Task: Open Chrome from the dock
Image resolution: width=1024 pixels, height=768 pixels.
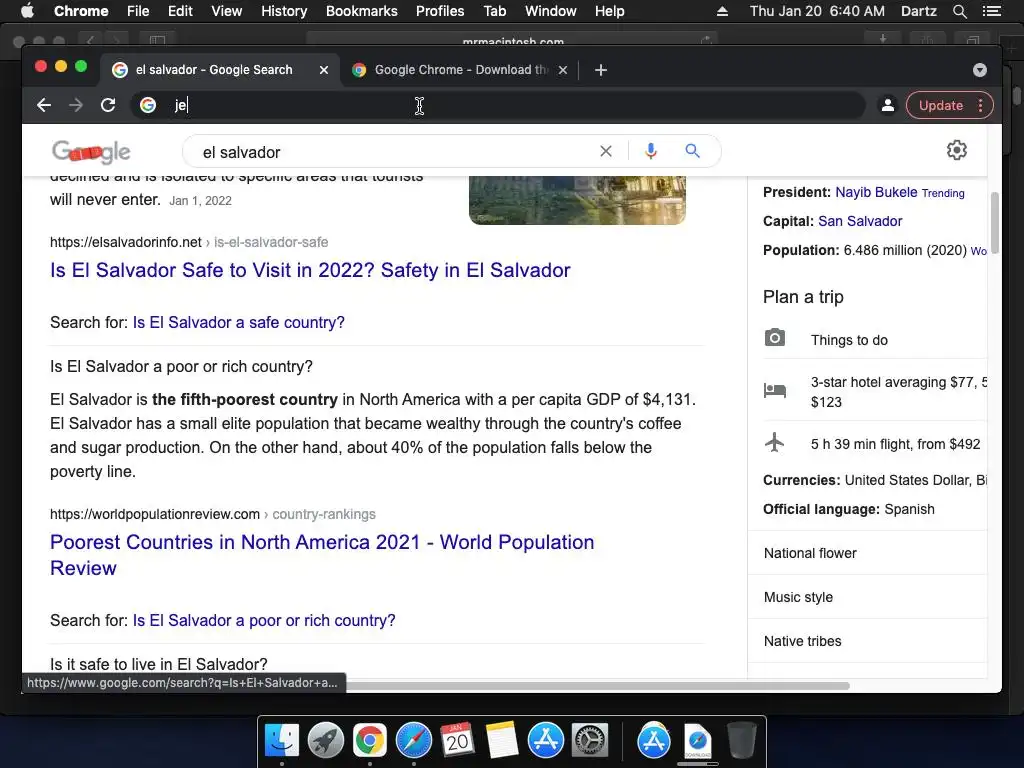Action: tap(370, 741)
